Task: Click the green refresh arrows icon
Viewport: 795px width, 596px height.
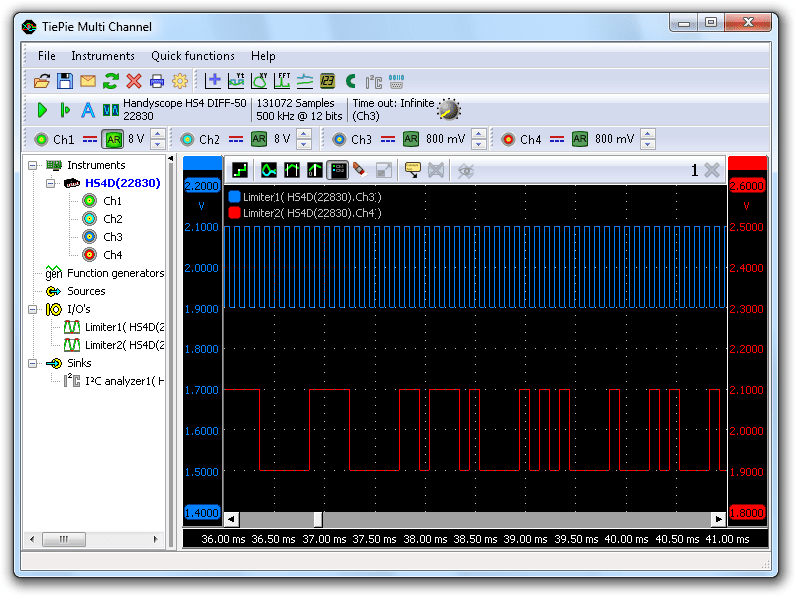Action: coord(111,81)
